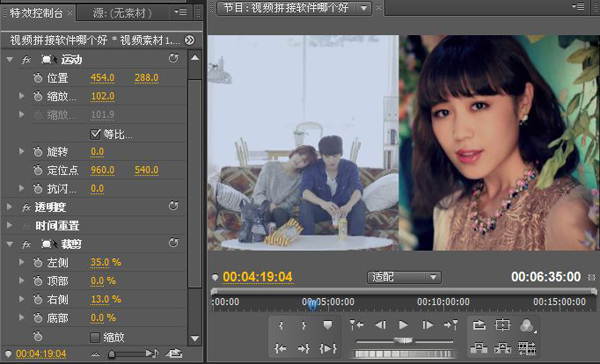Toggle the 旋转 stopwatch animation icon
The image size is (600, 364).
(38, 152)
